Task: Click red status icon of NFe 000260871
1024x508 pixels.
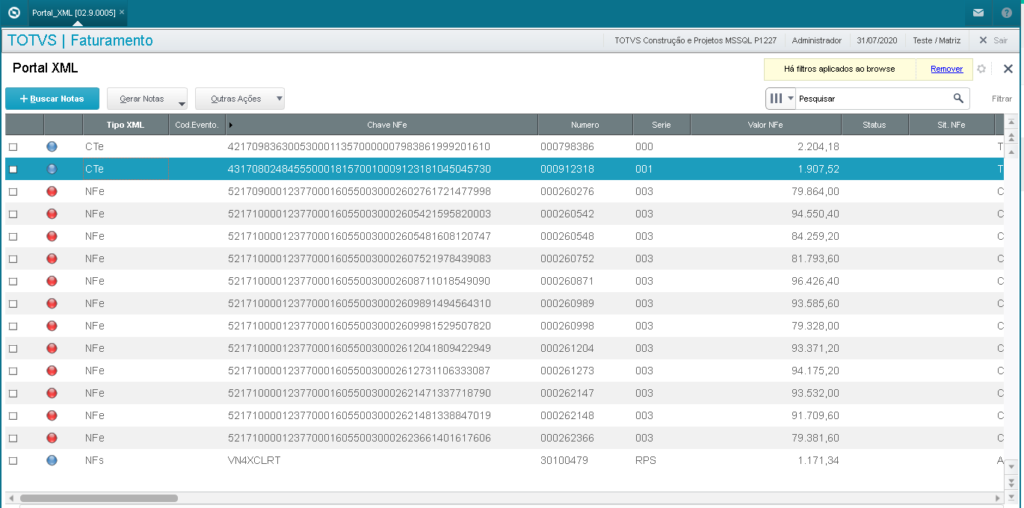Action: [x=52, y=281]
